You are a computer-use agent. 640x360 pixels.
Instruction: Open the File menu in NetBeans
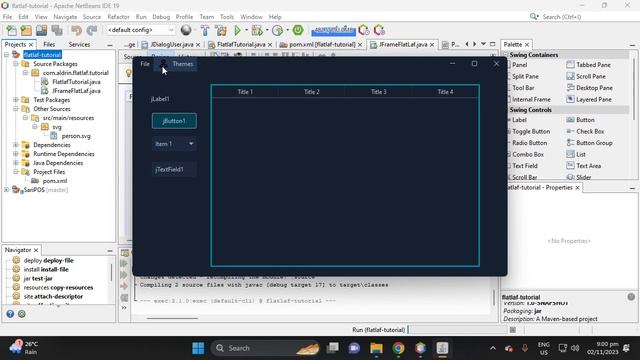[x=7, y=17]
